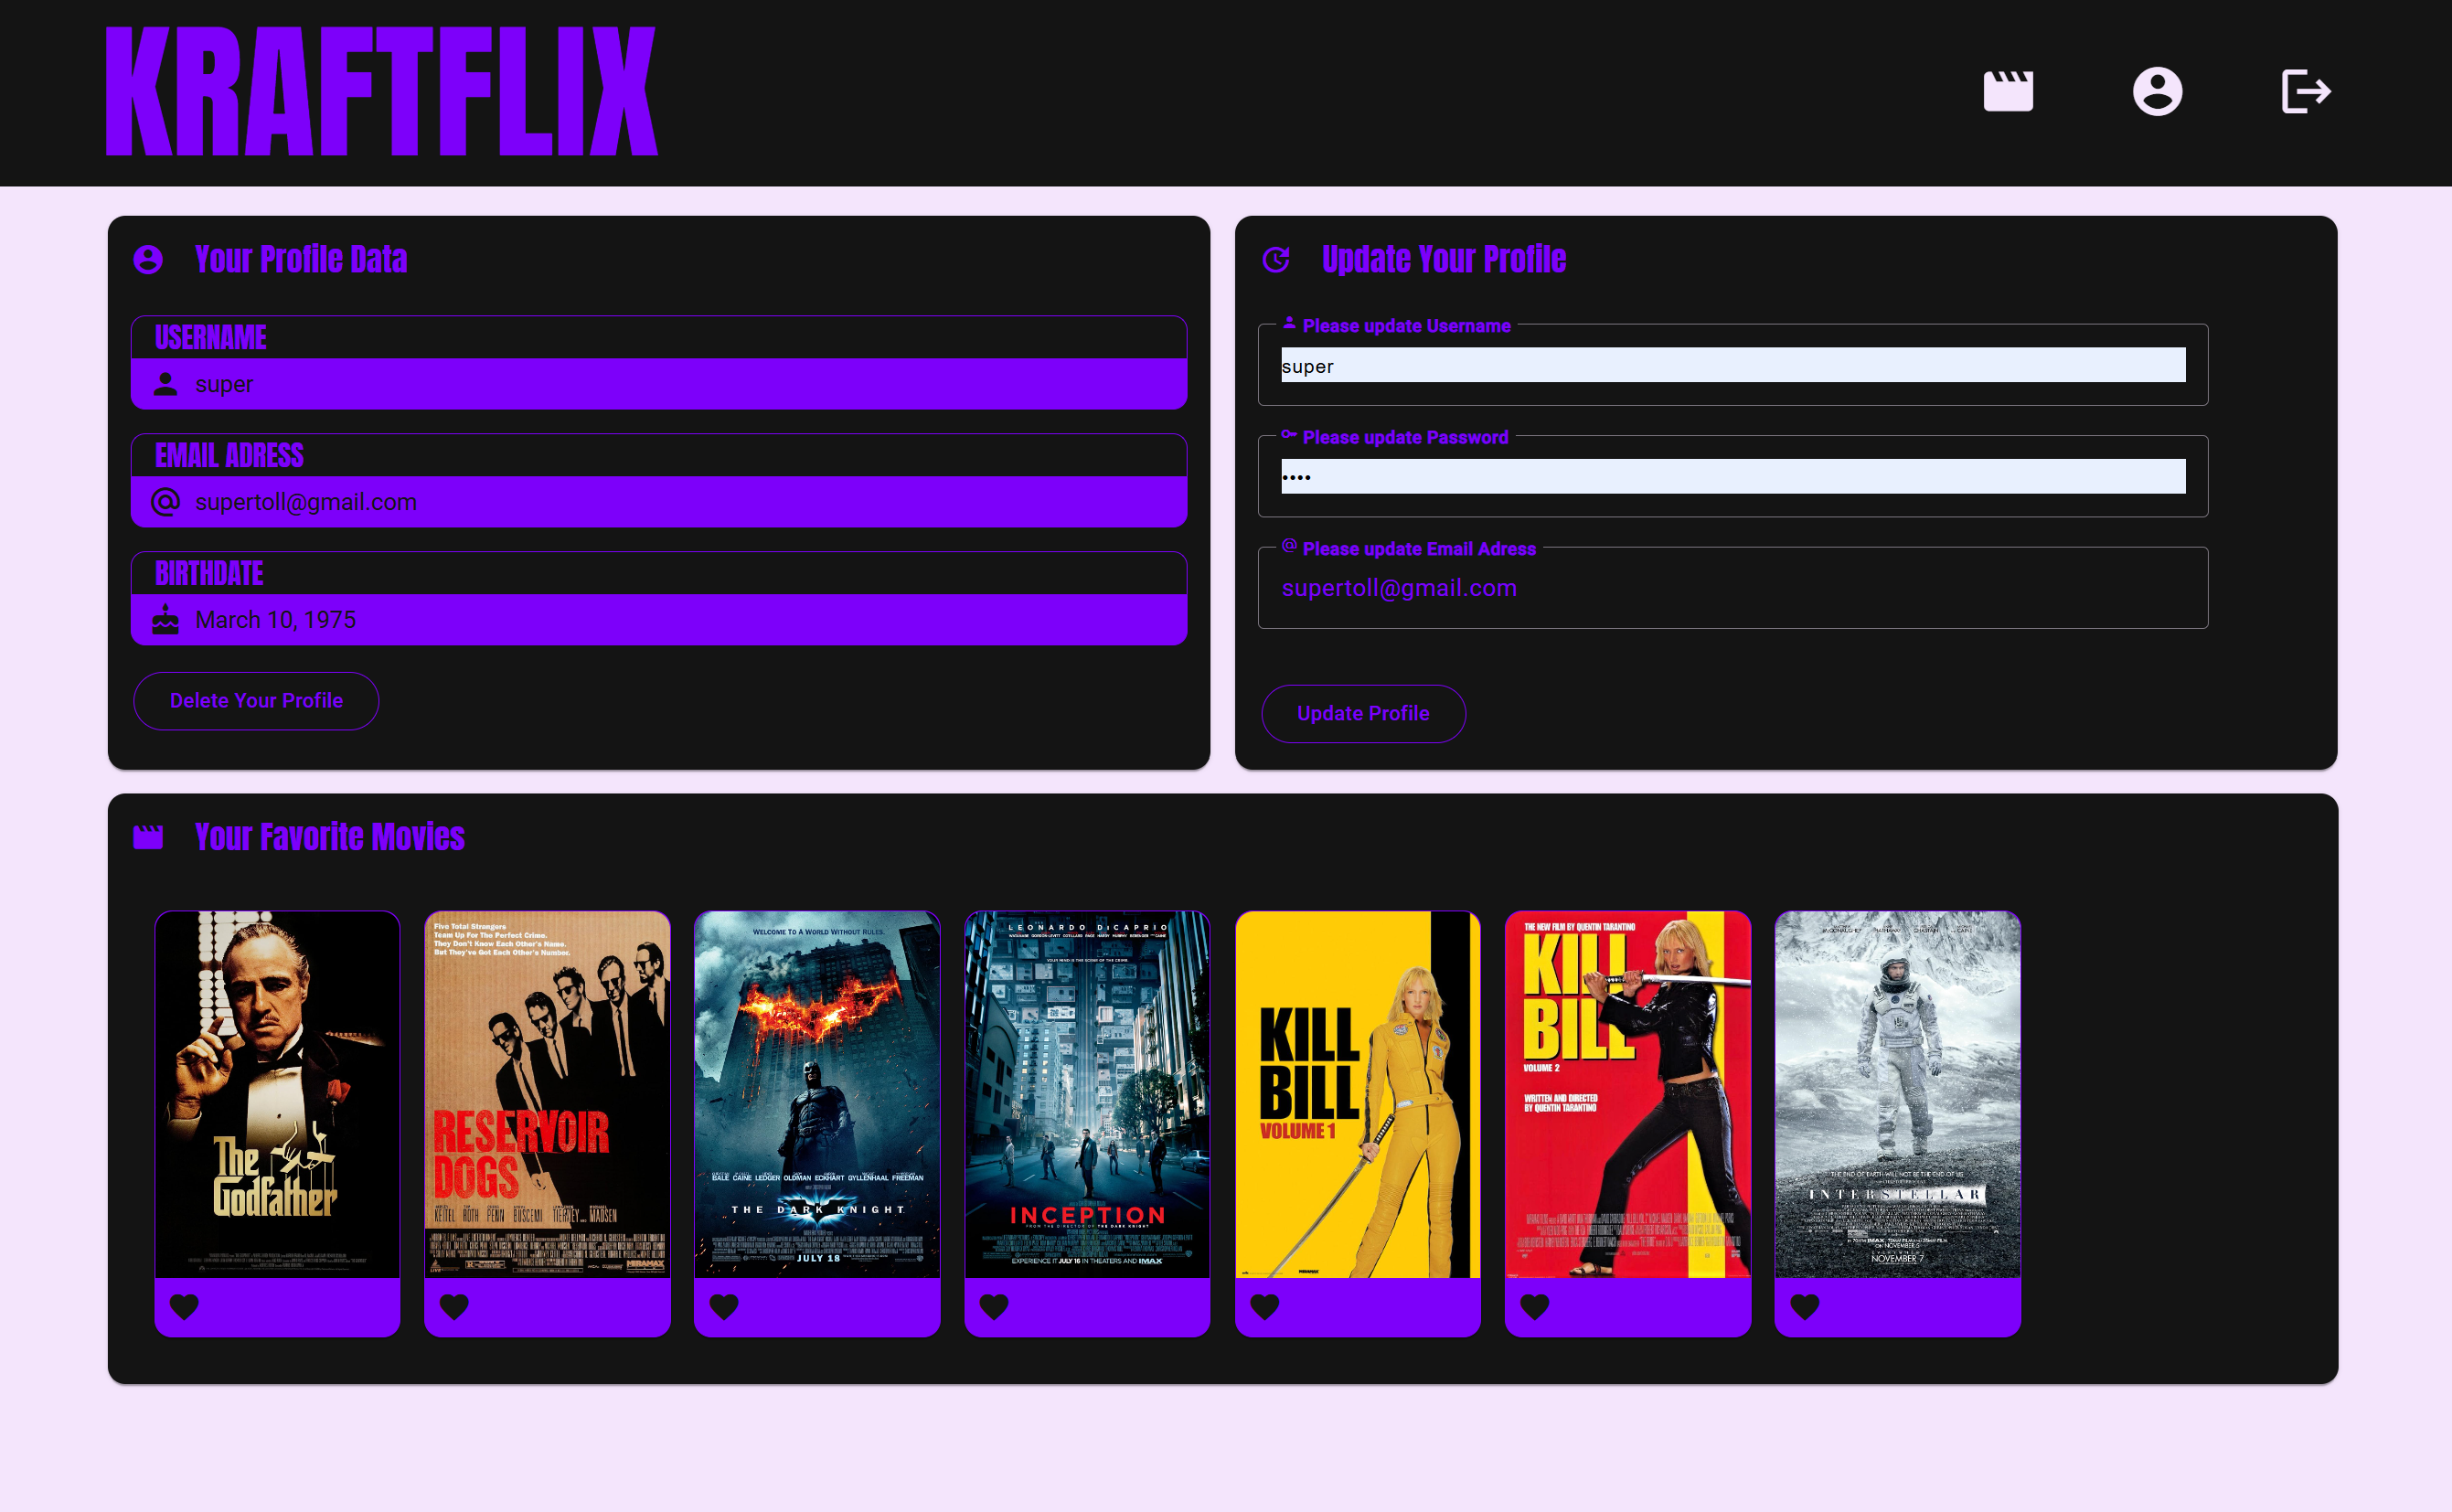Viewport: 2452px width, 1512px height.
Task: Click the Your Profile Data heading
Action: [x=301, y=260]
